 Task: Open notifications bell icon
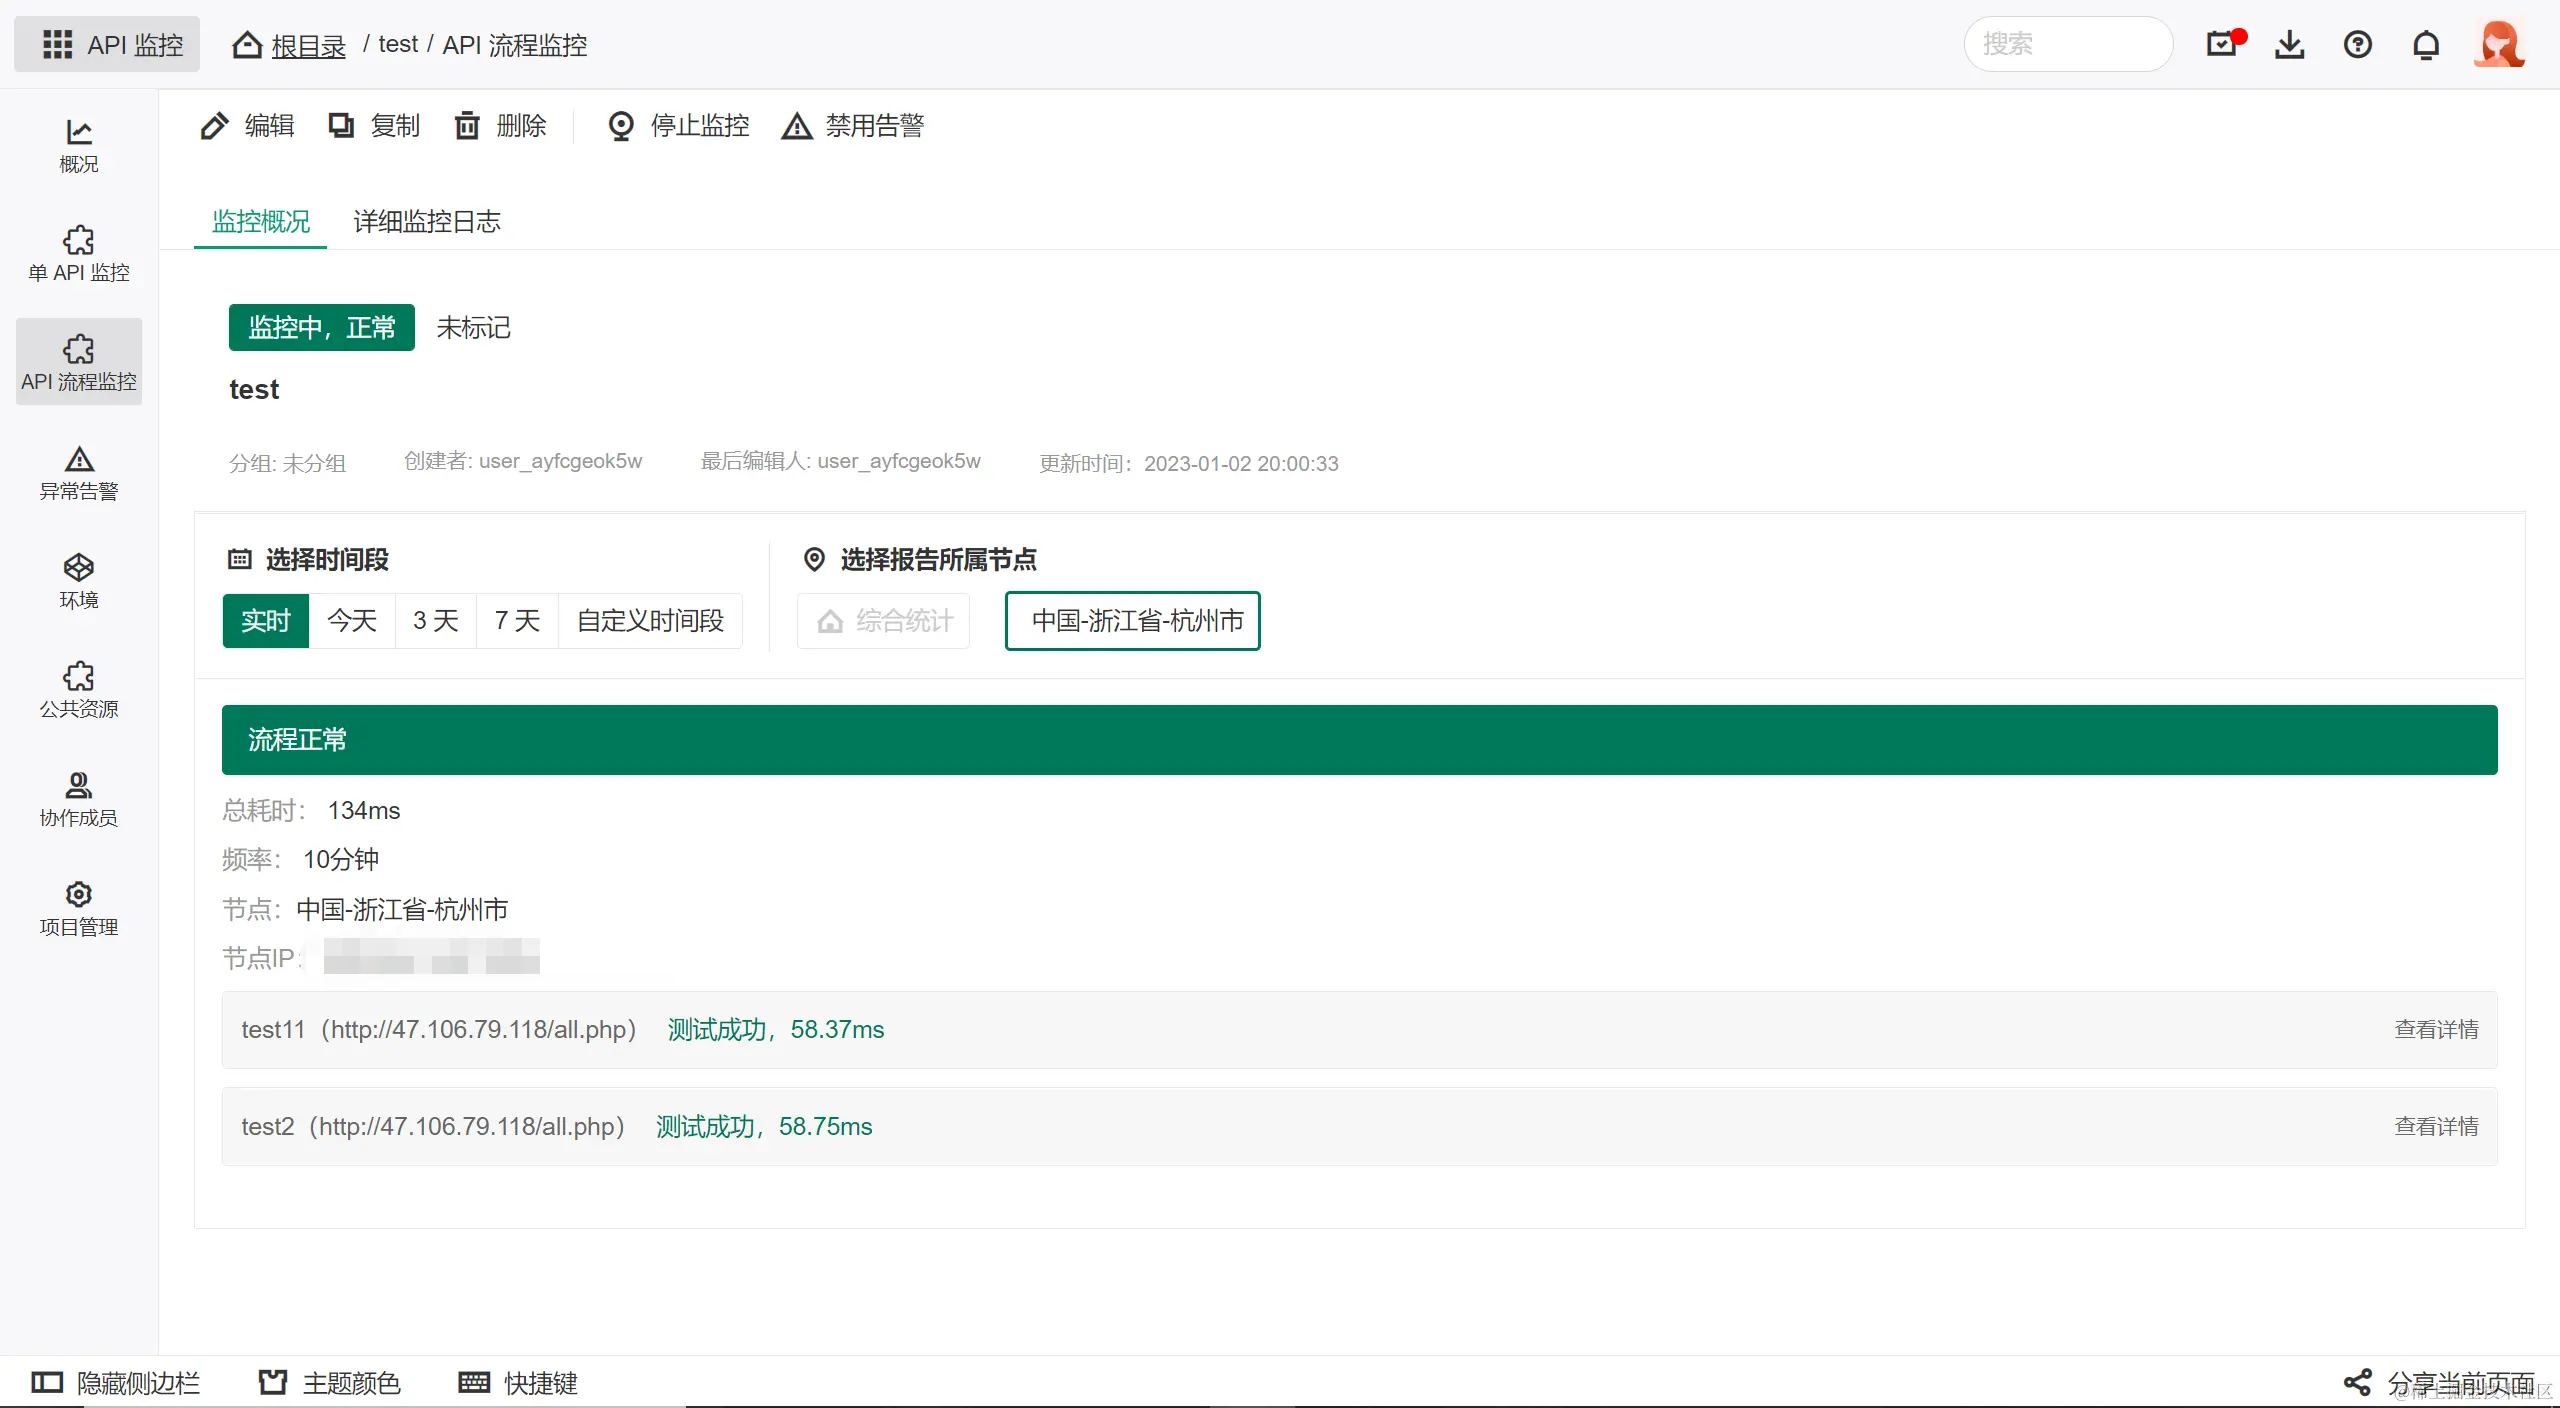click(x=2425, y=44)
